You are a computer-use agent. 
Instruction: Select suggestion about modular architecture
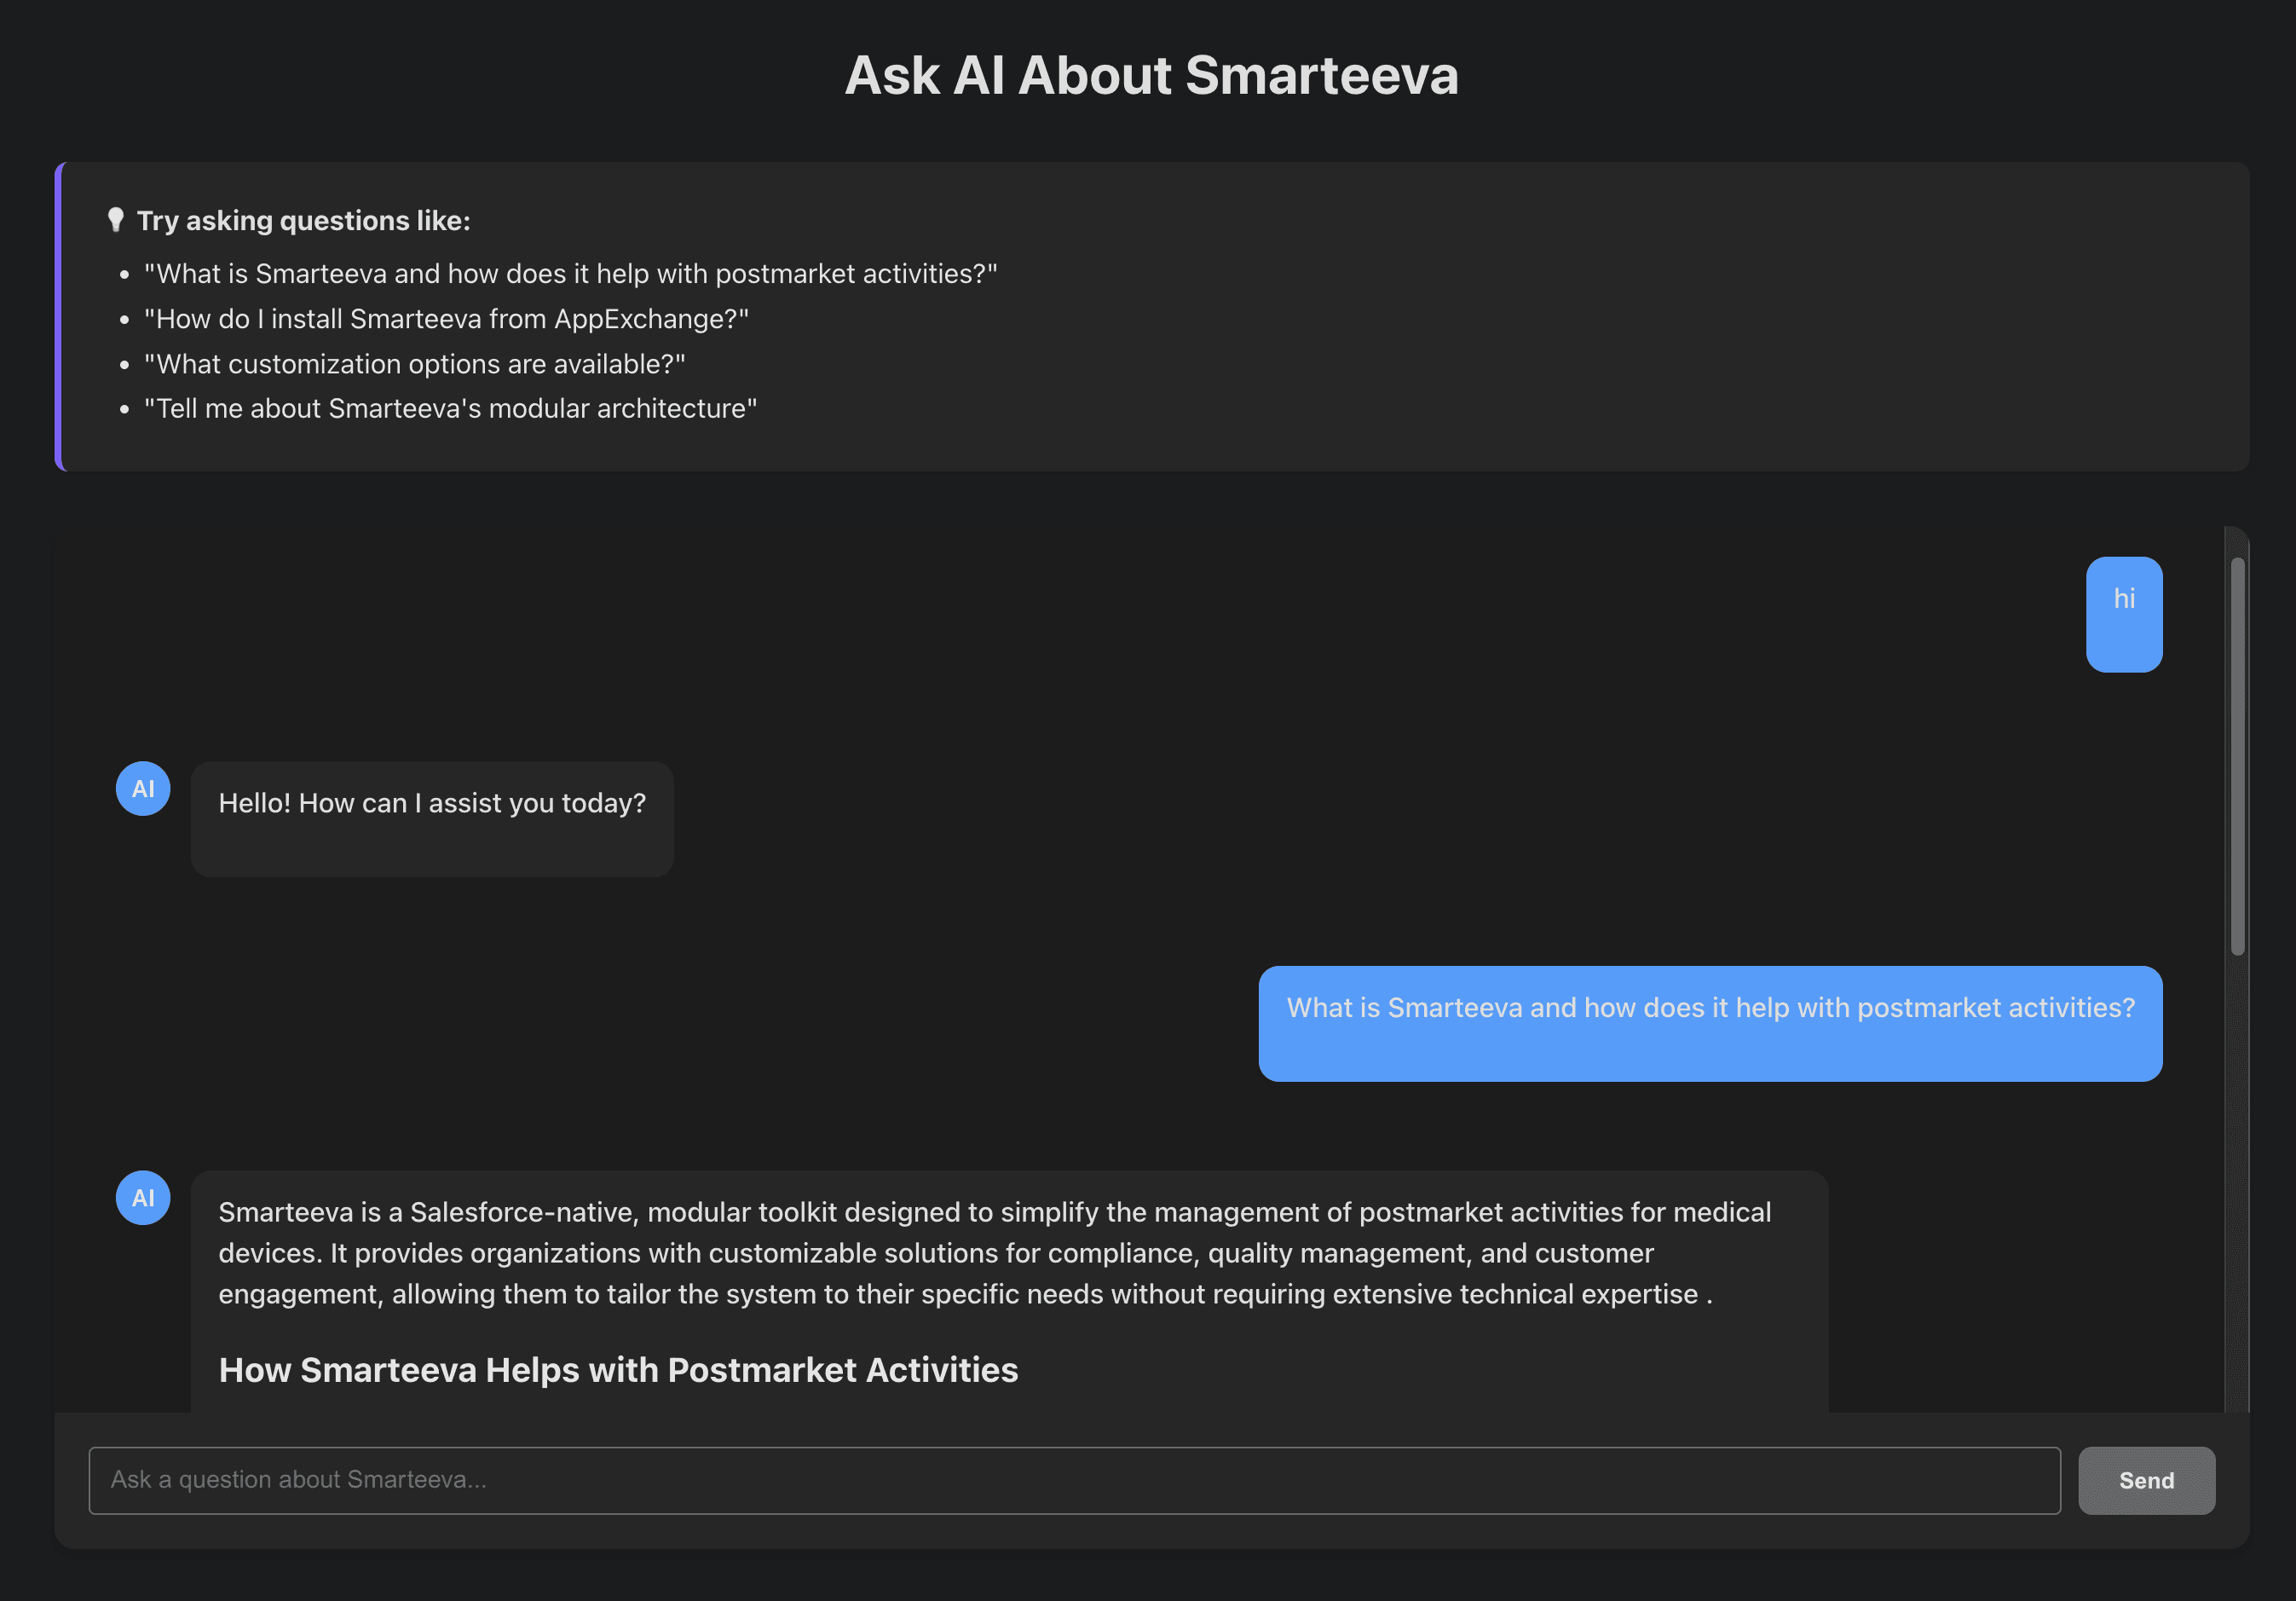click(450, 409)
